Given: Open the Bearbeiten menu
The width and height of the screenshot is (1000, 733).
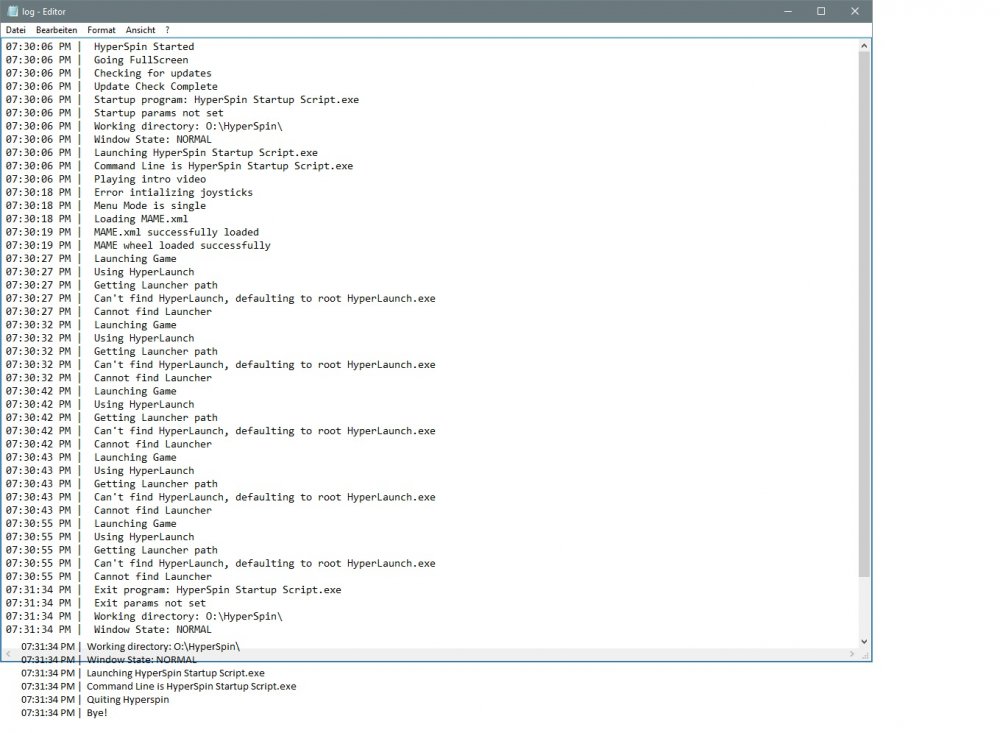Looking at the screenshot, I should click(56, 30).
